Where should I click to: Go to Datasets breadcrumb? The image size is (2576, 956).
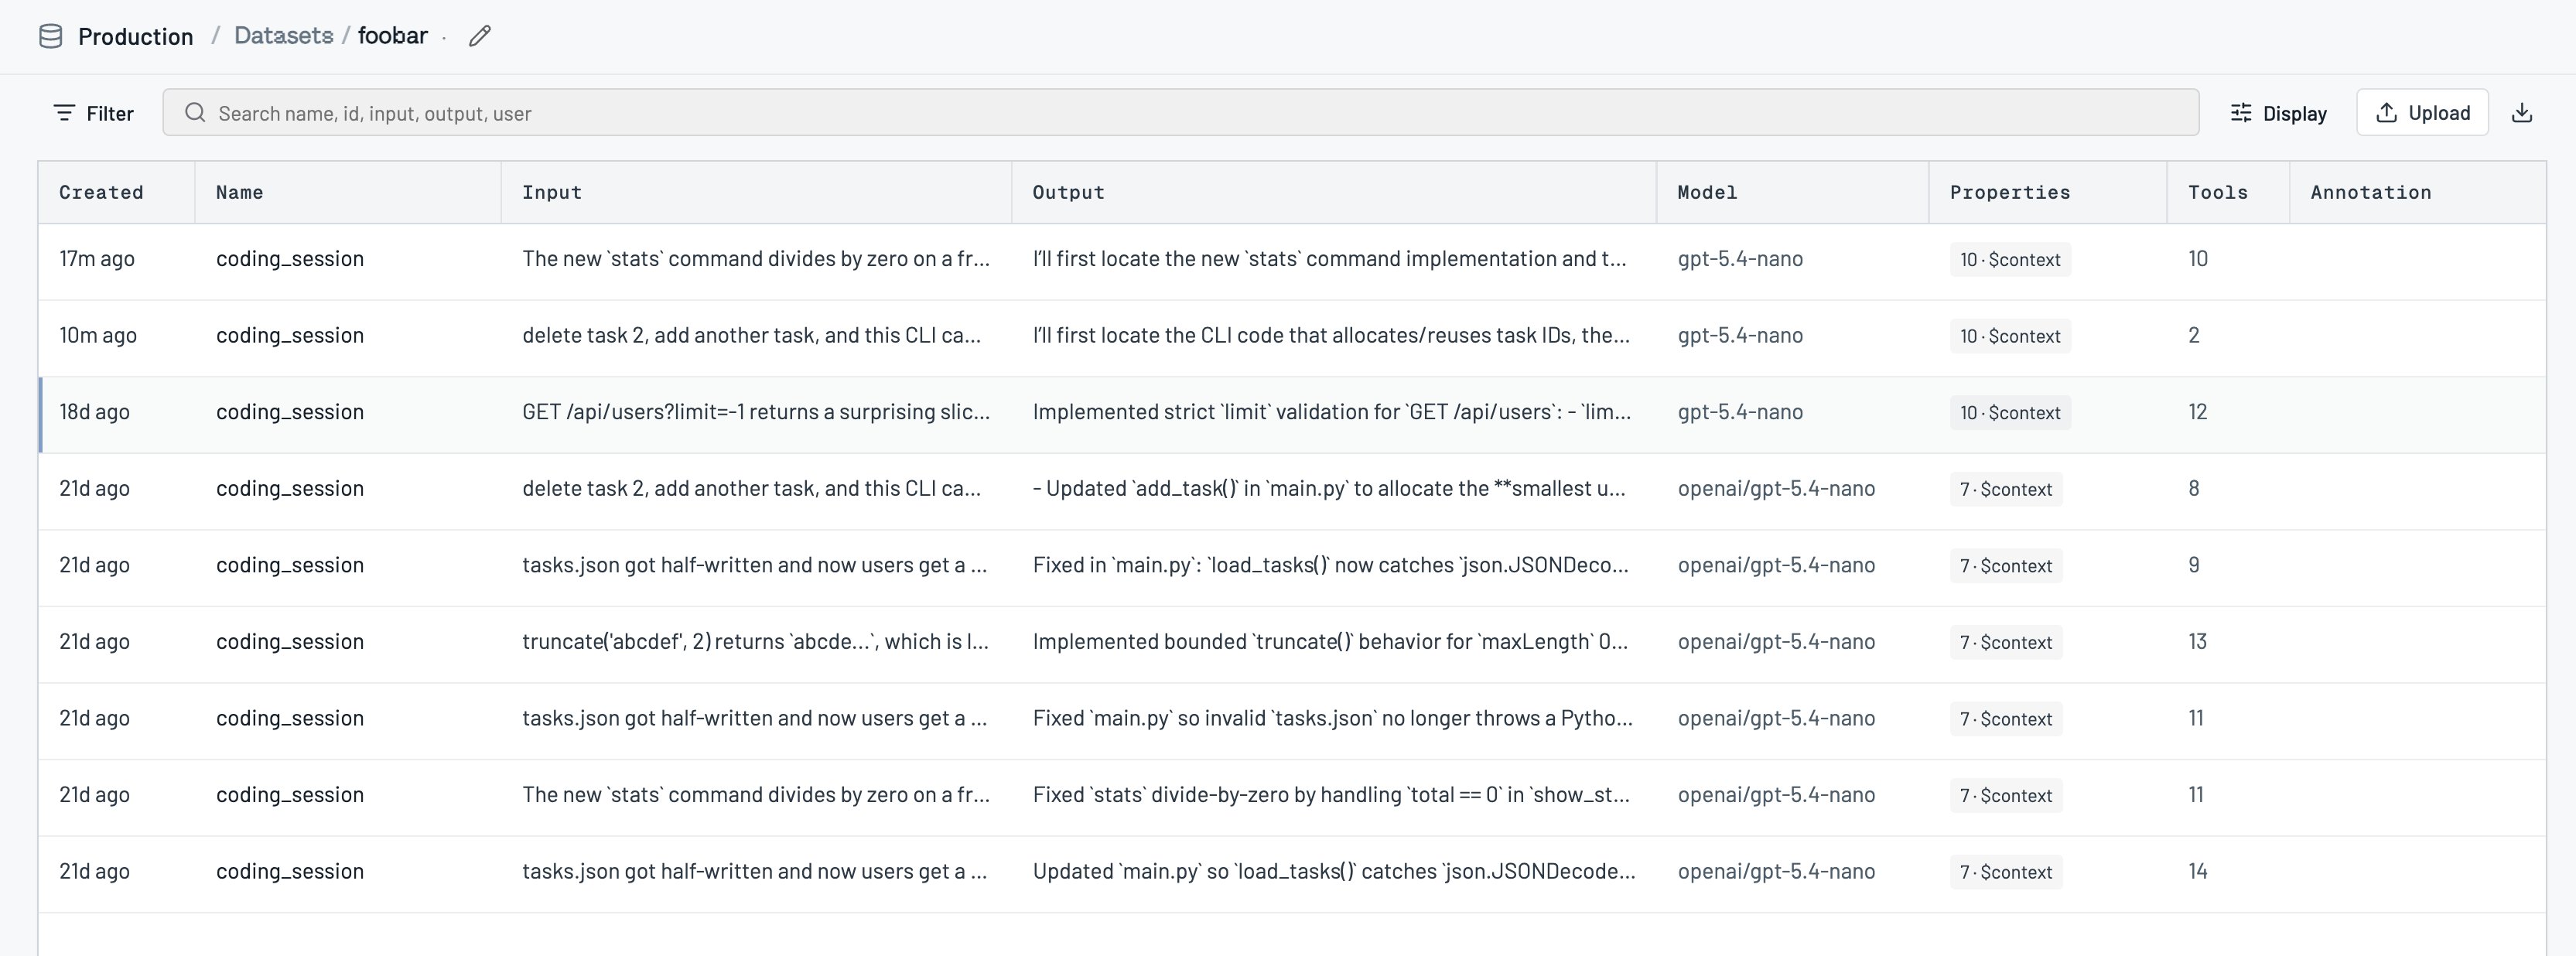click(283, 36)
